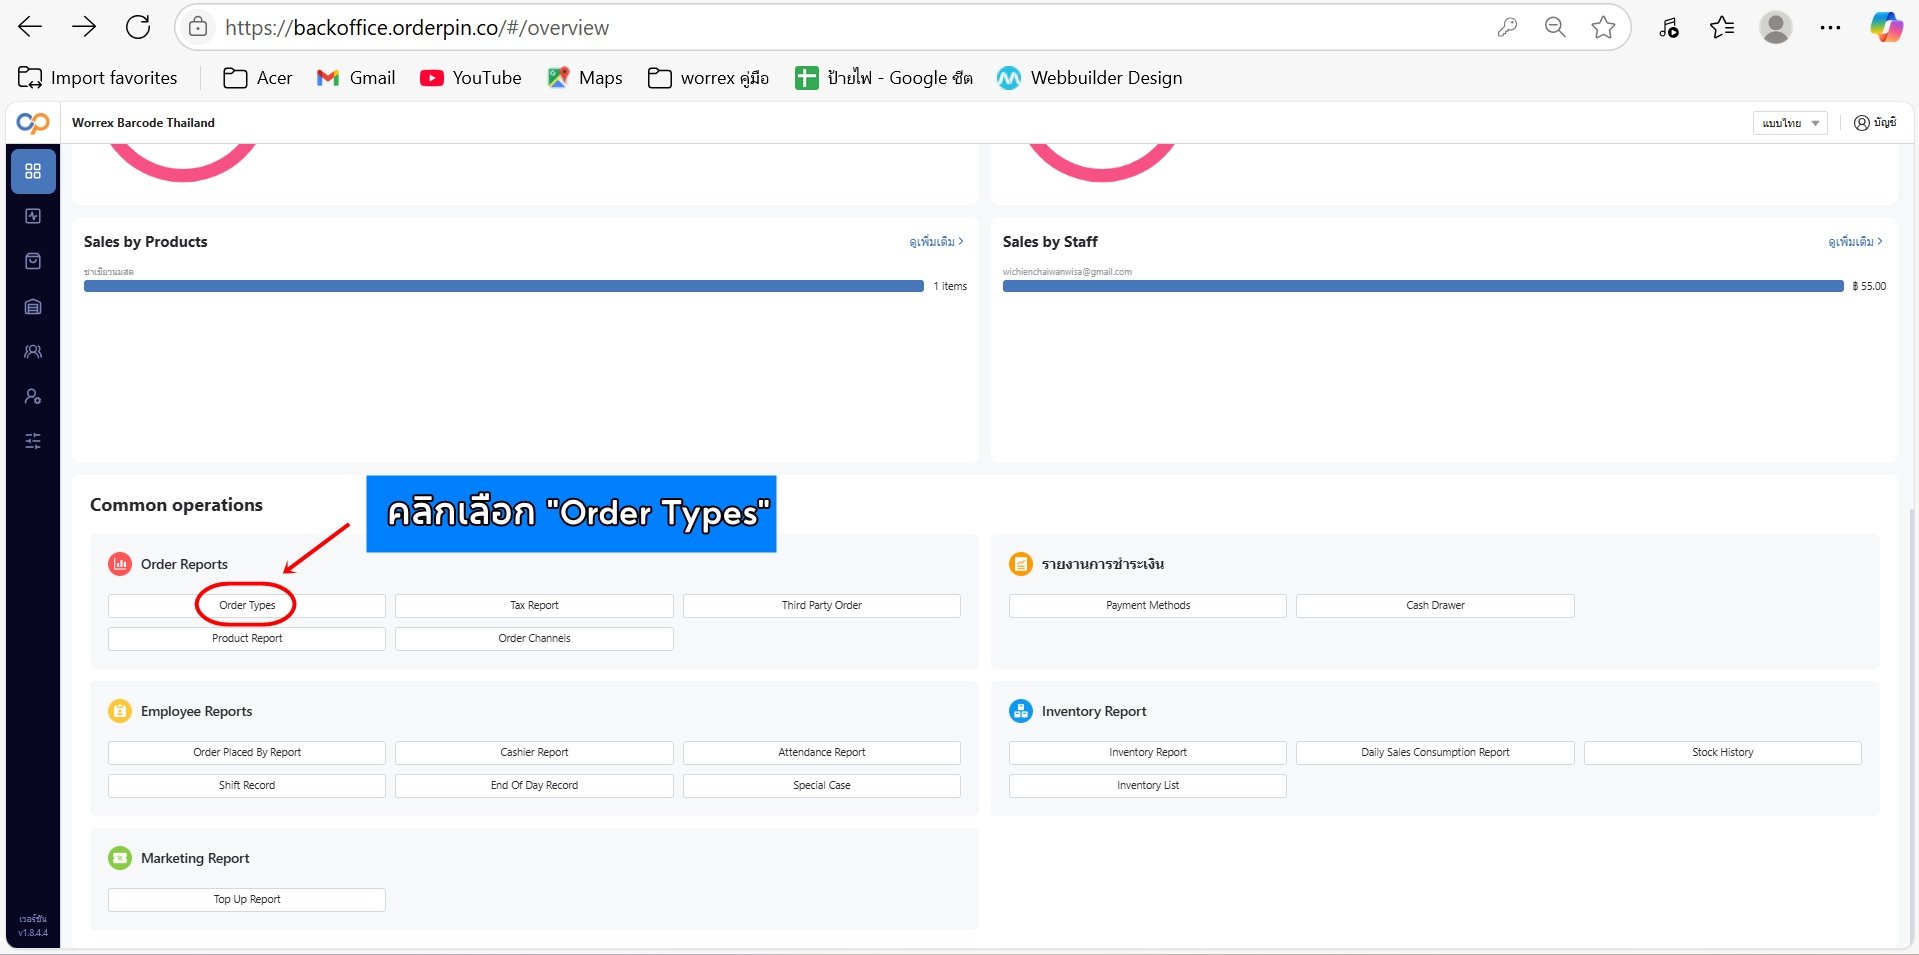Click the Sales by Products progress bar
The image size is (1919, 955).
[504, 286]
